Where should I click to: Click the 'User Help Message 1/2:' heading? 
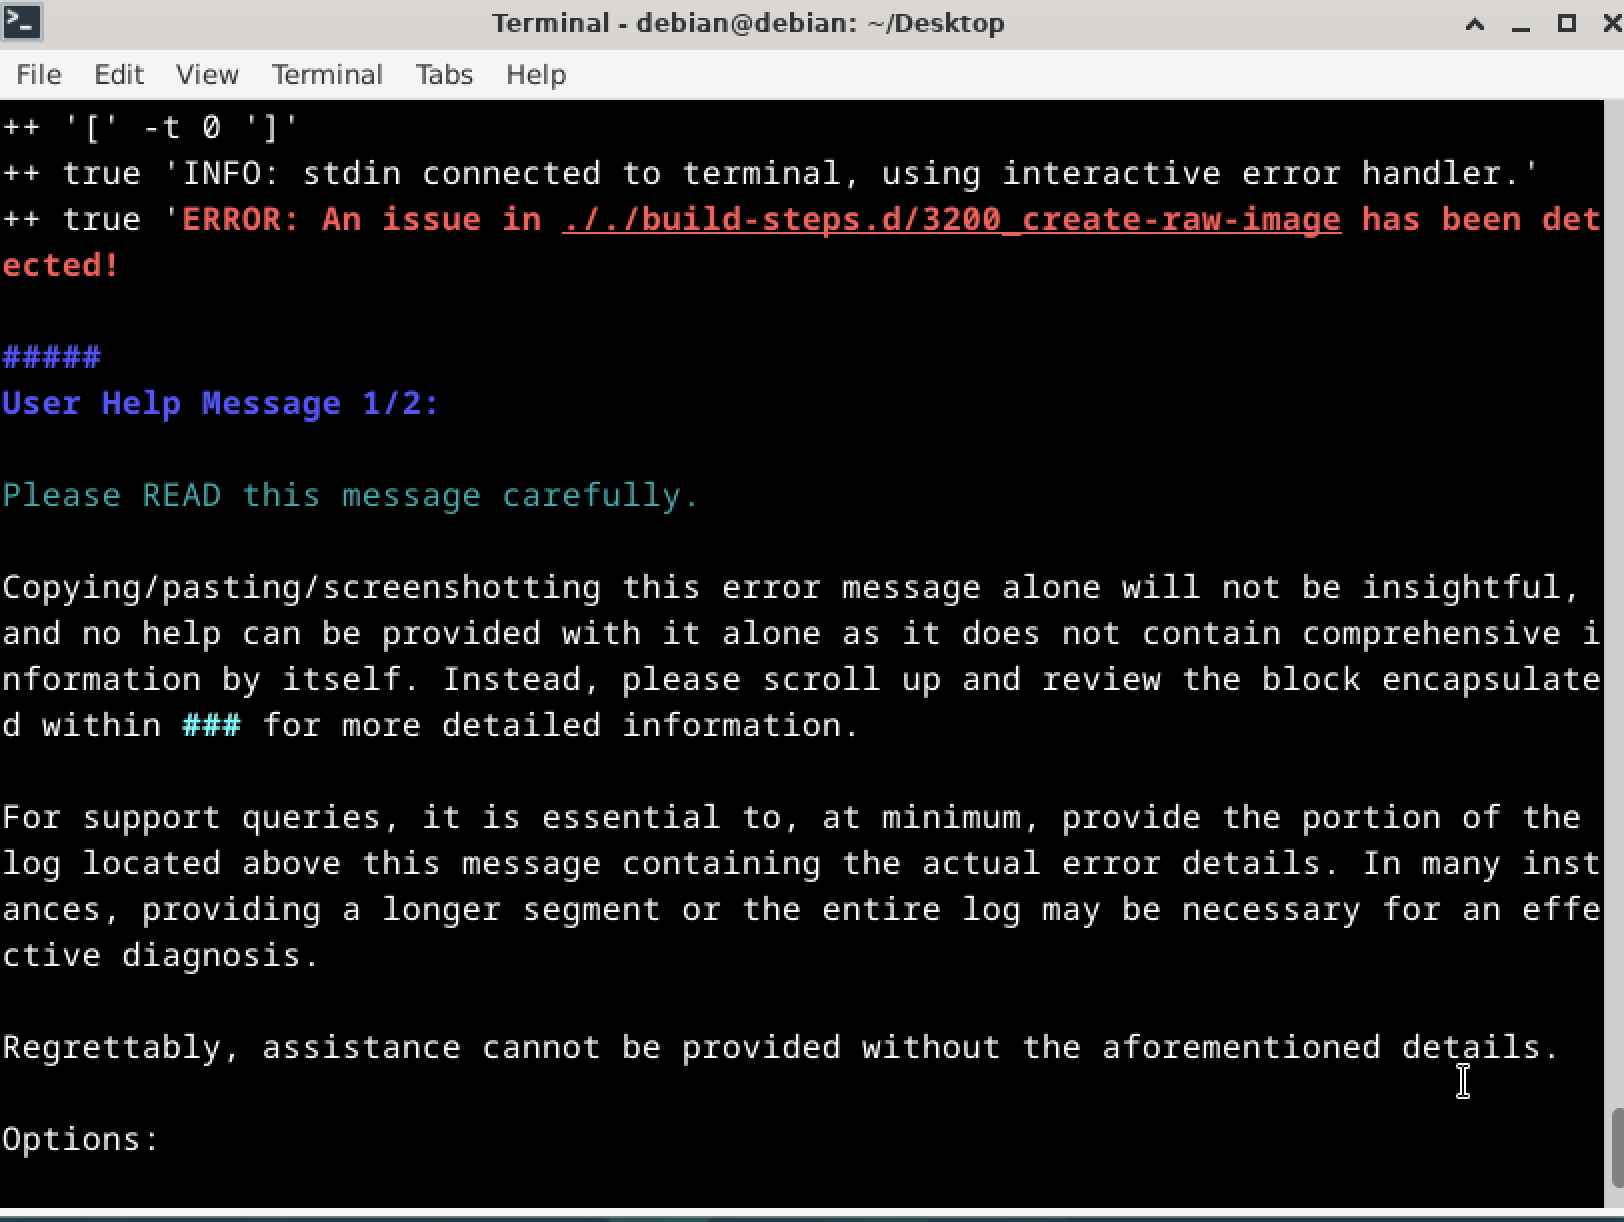tap(221, 404)
